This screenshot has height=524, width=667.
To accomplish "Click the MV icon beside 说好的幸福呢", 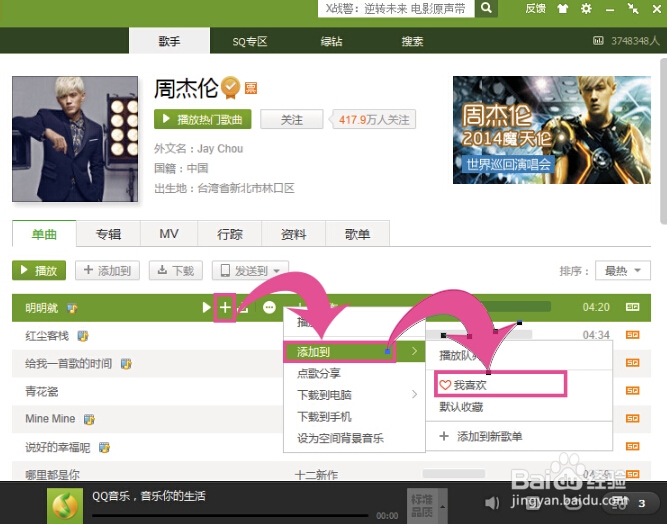I will [x=104, y=447].
